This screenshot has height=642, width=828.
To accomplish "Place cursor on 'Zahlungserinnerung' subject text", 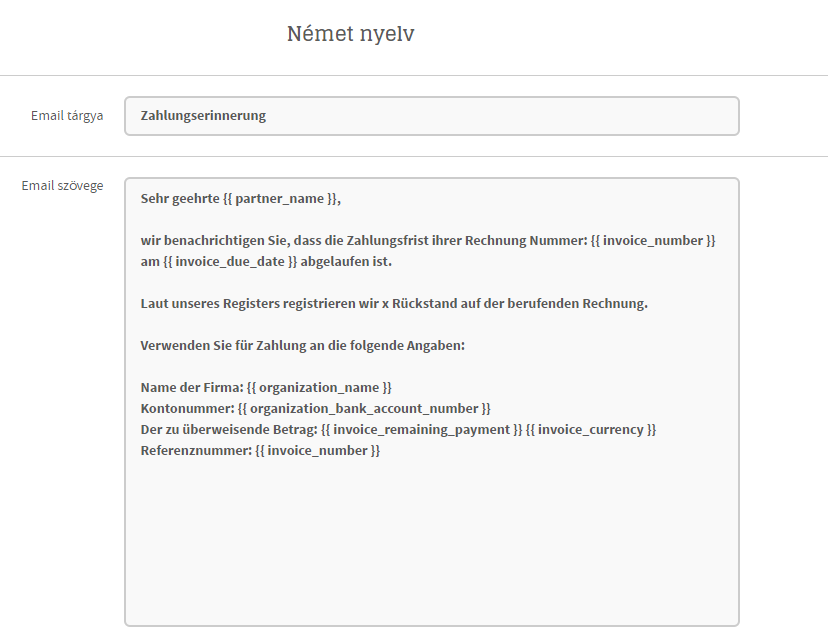I will (203, 116).
